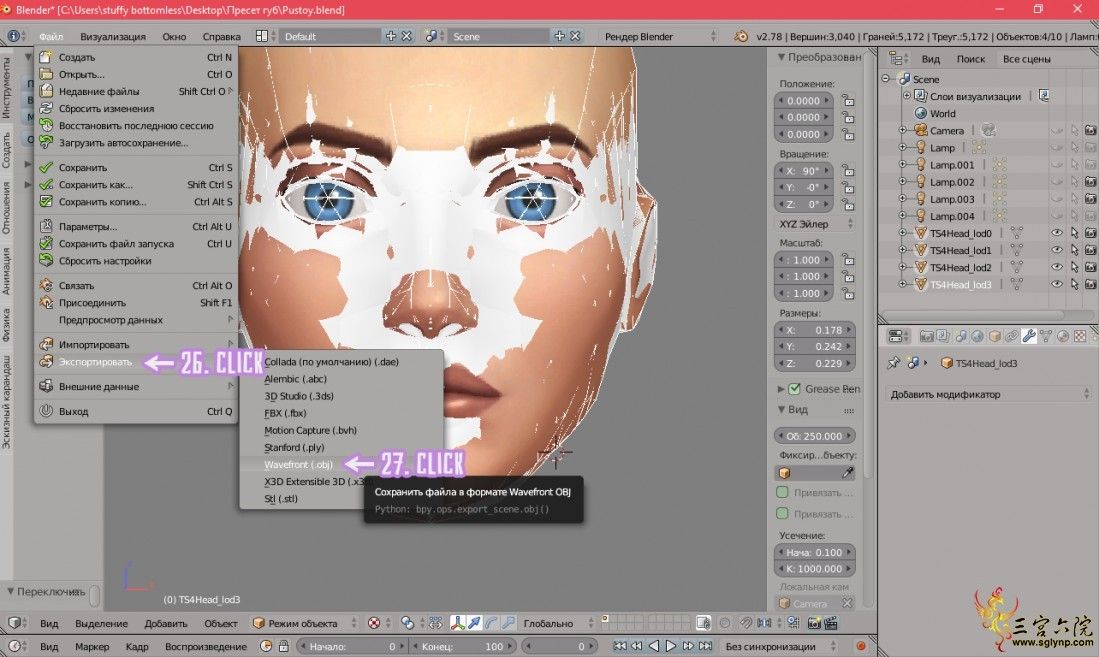Image resolution: width=1099 pixels, height=657 pixels.
Task: Open the Выделение menu in 3D view header
Action: (x=102, y=623)
